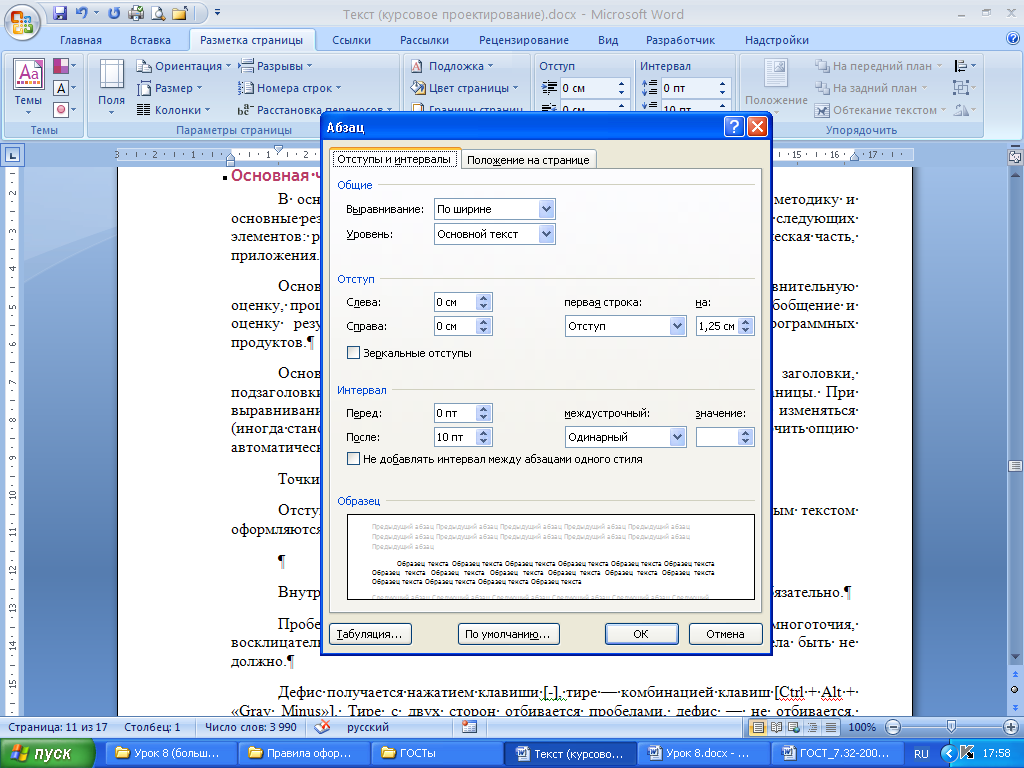Click the zoom out minus button

coord(893,727)
